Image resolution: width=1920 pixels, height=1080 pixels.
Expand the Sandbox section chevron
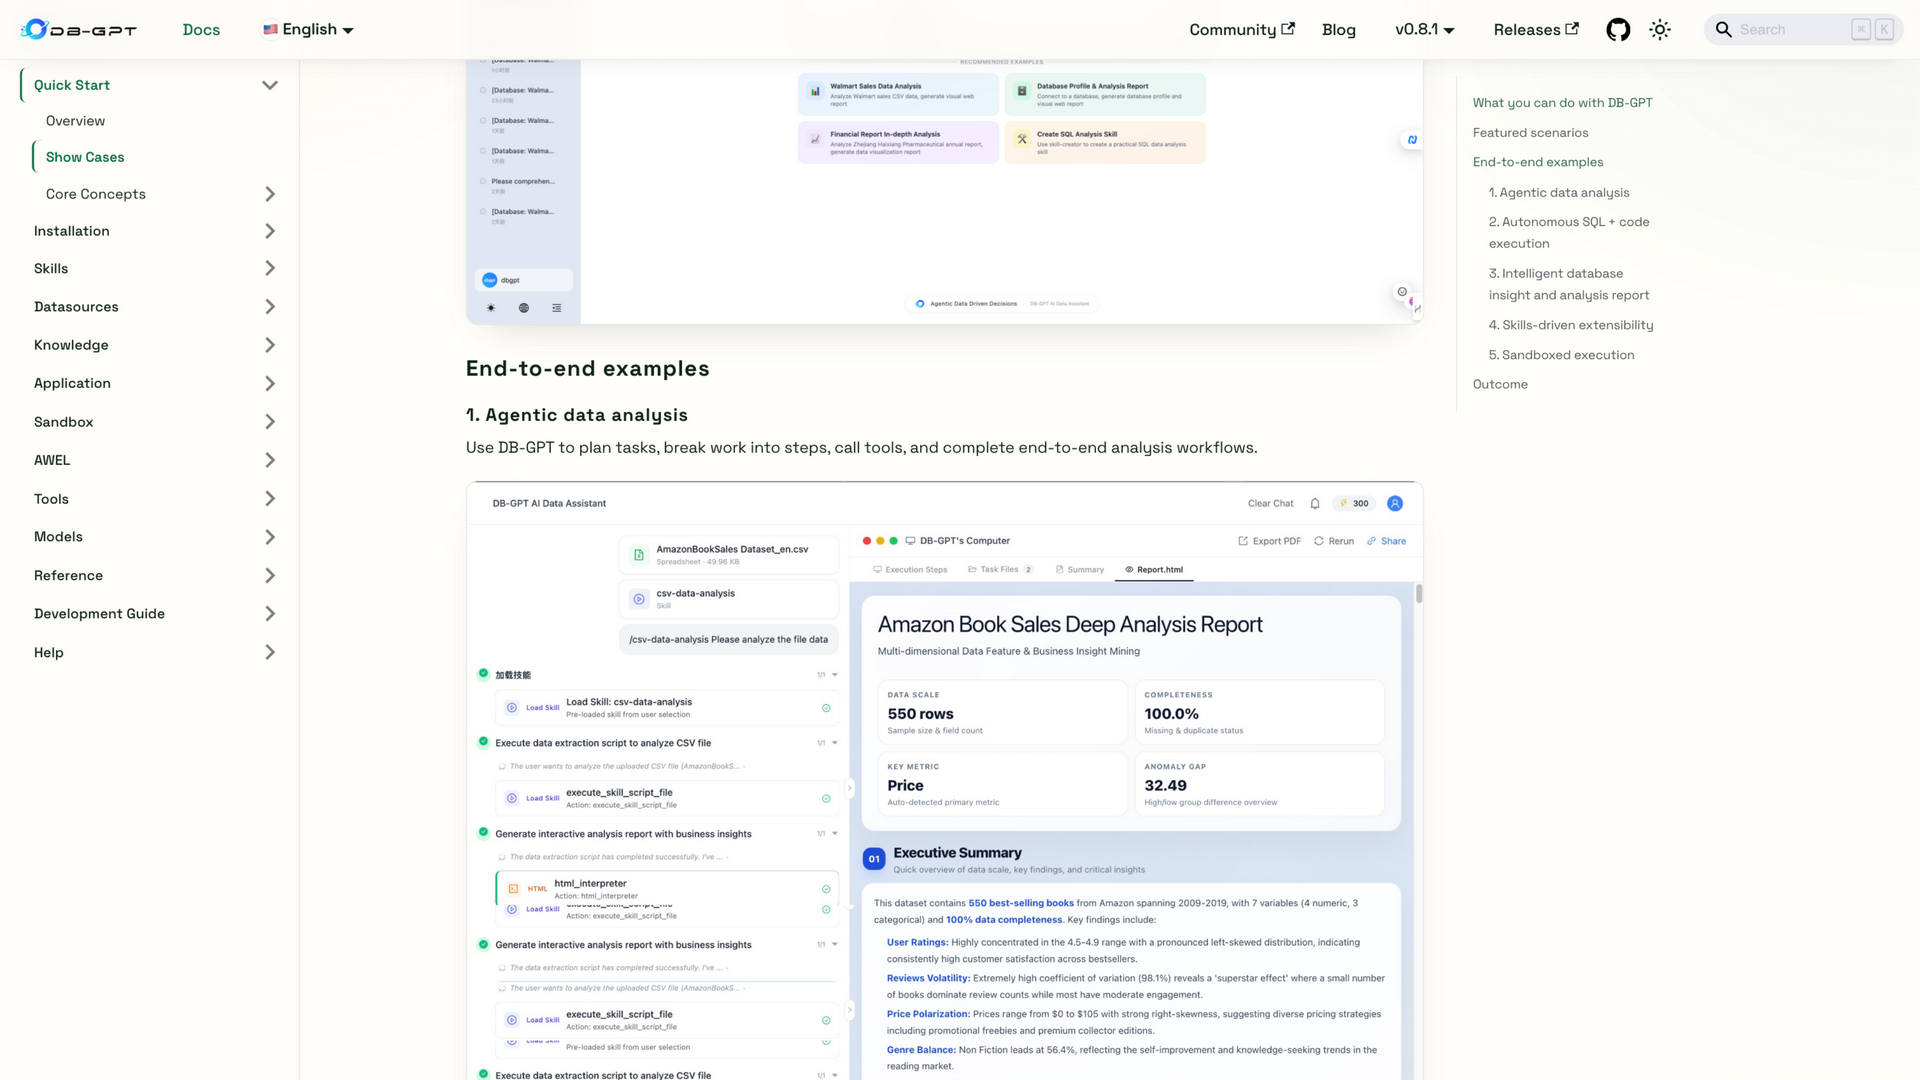(x=269, y=422)
